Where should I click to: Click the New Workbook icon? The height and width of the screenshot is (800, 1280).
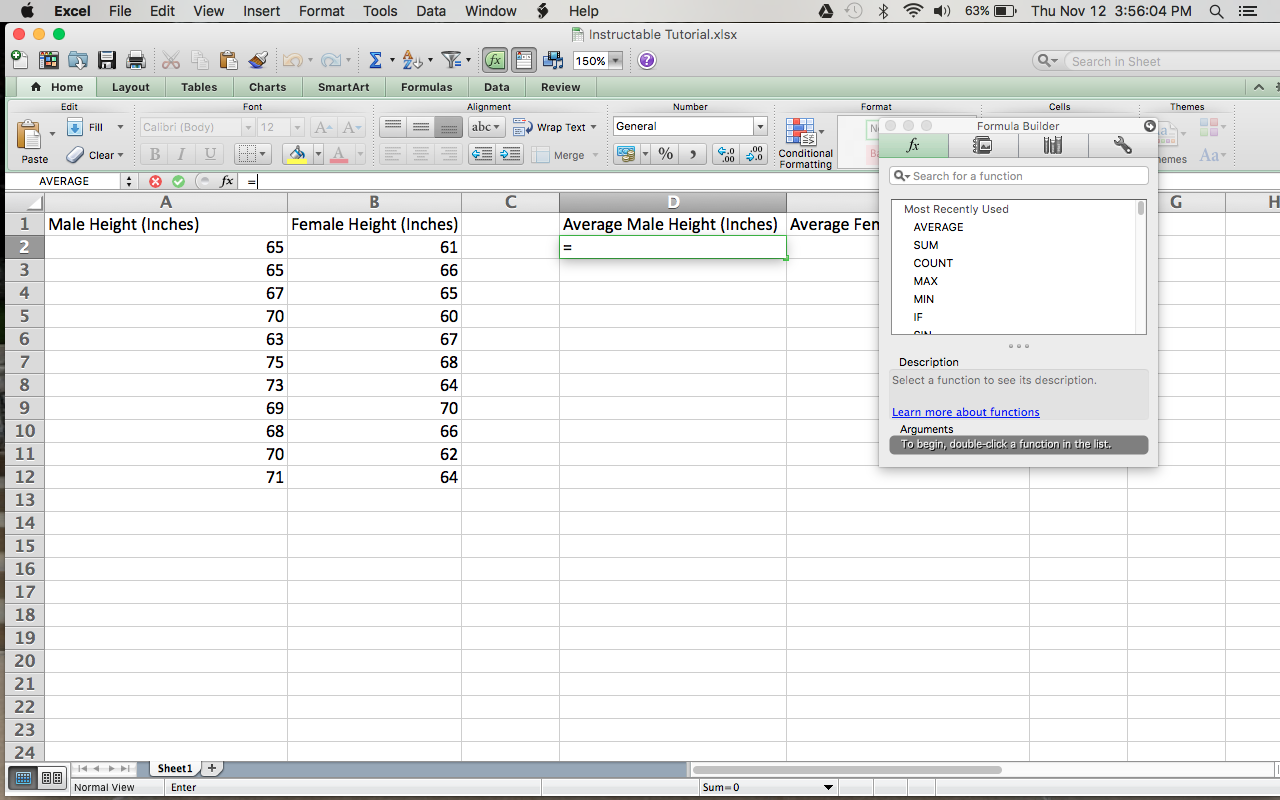pyautogui.click(x=19, y=60)
